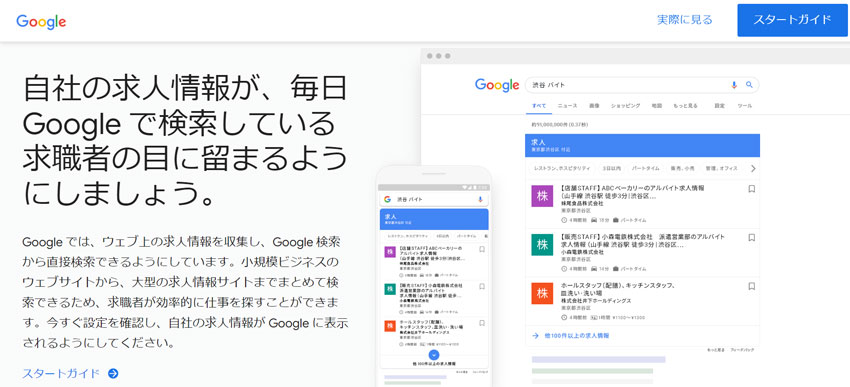Click the Google logo in the page header
Viewport: 850px width, 387px height.
pyautogui.click(x=41, y=21)
